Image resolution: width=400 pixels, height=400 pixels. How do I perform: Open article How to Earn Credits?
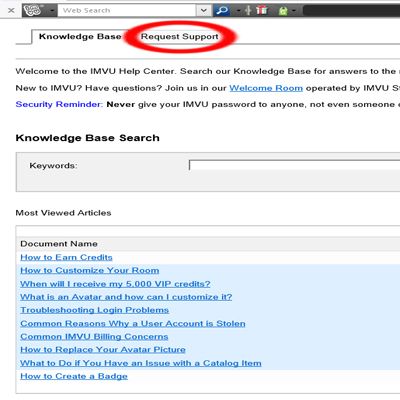[66, 257]
